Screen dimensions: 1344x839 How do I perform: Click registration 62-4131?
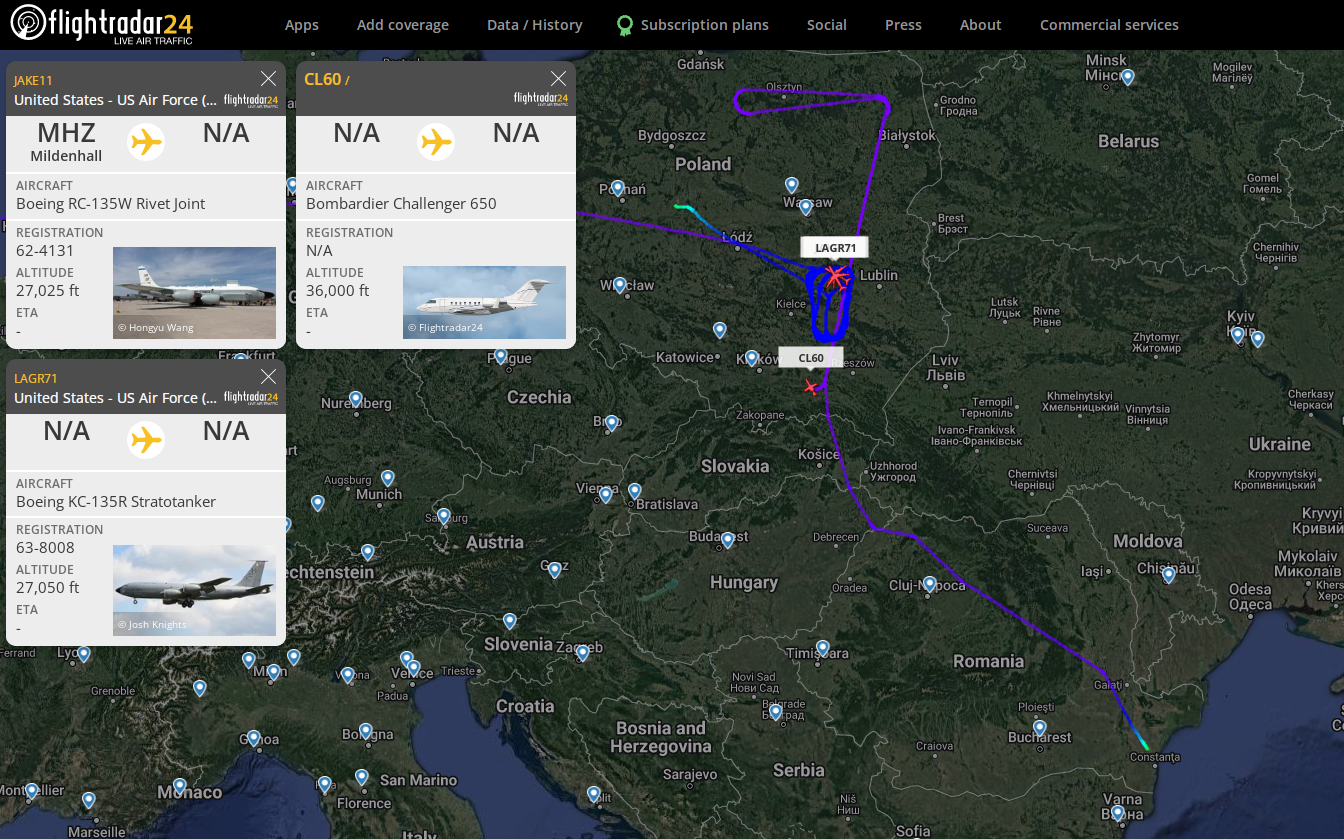click(x=45, y=251)
